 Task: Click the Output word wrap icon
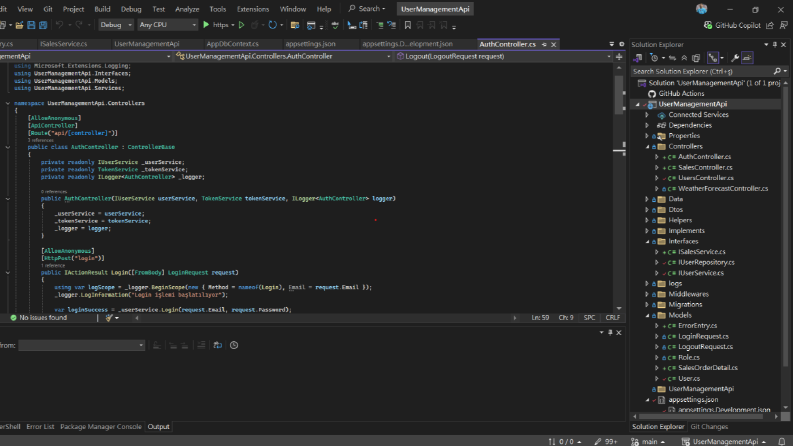(x=217, y=345)
